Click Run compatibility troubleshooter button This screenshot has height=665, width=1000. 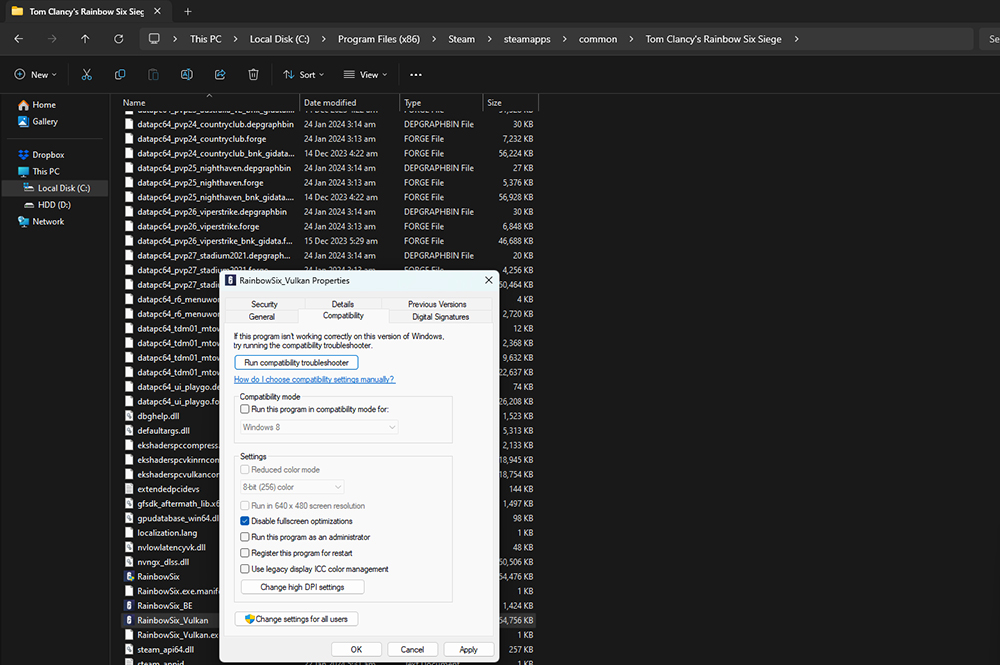tap(297, 363)
